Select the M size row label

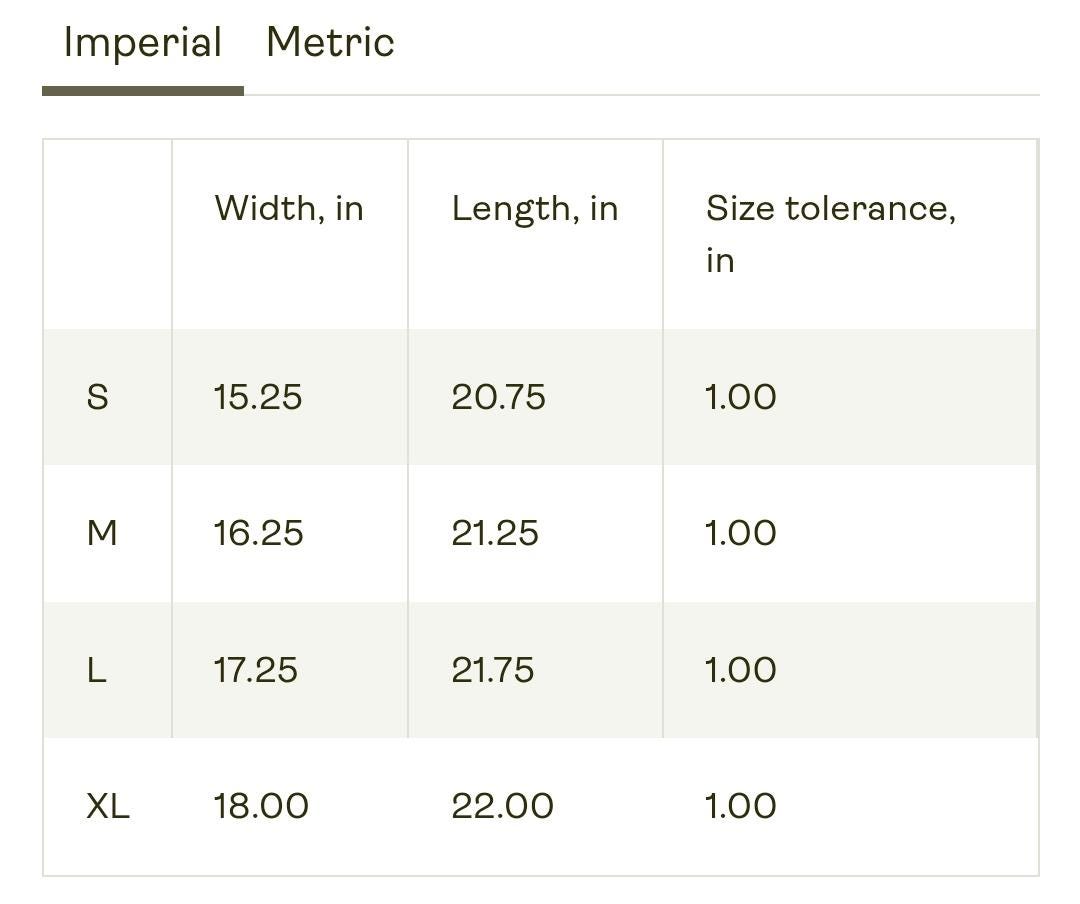tap(102, 533)
